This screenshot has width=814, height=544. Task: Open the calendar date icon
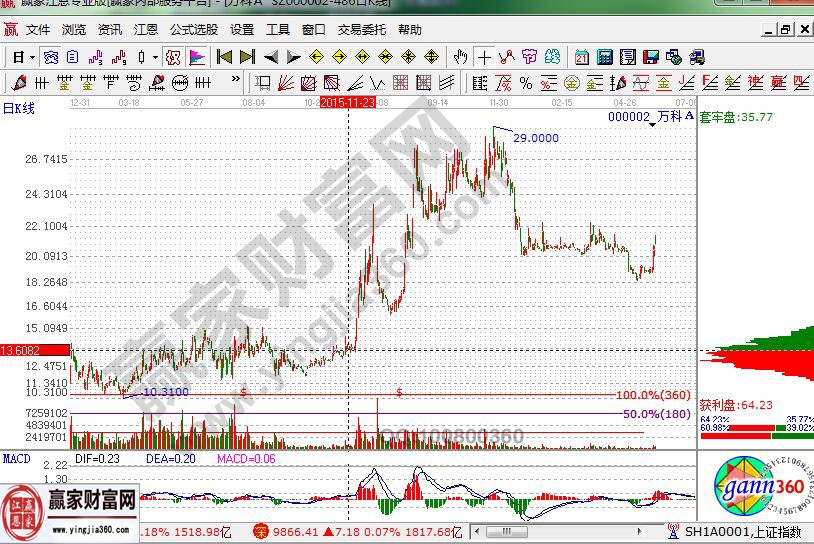click(x=582, y=57)
